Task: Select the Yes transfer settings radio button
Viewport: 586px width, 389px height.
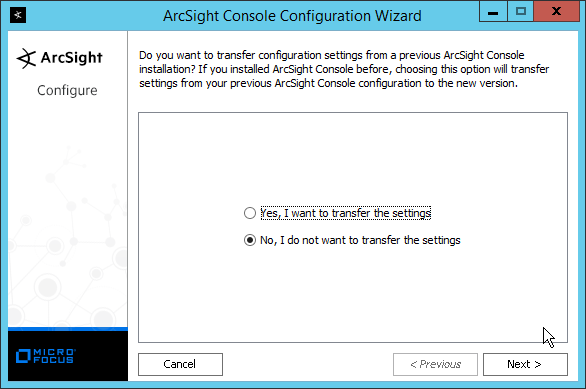Action: point(250,213)
